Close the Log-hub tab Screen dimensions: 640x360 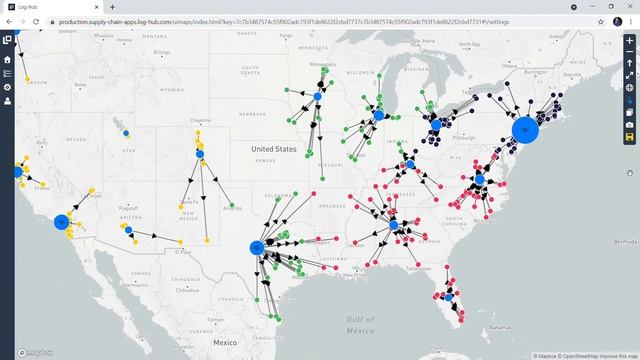(x=96, y=7)
